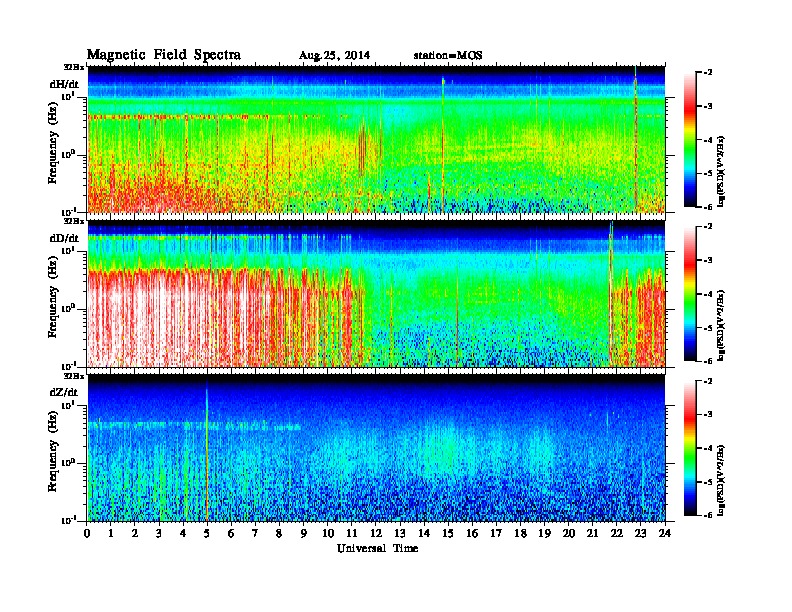
Task: Click the "dD/dt" panel label
Action: coord(64,238)
